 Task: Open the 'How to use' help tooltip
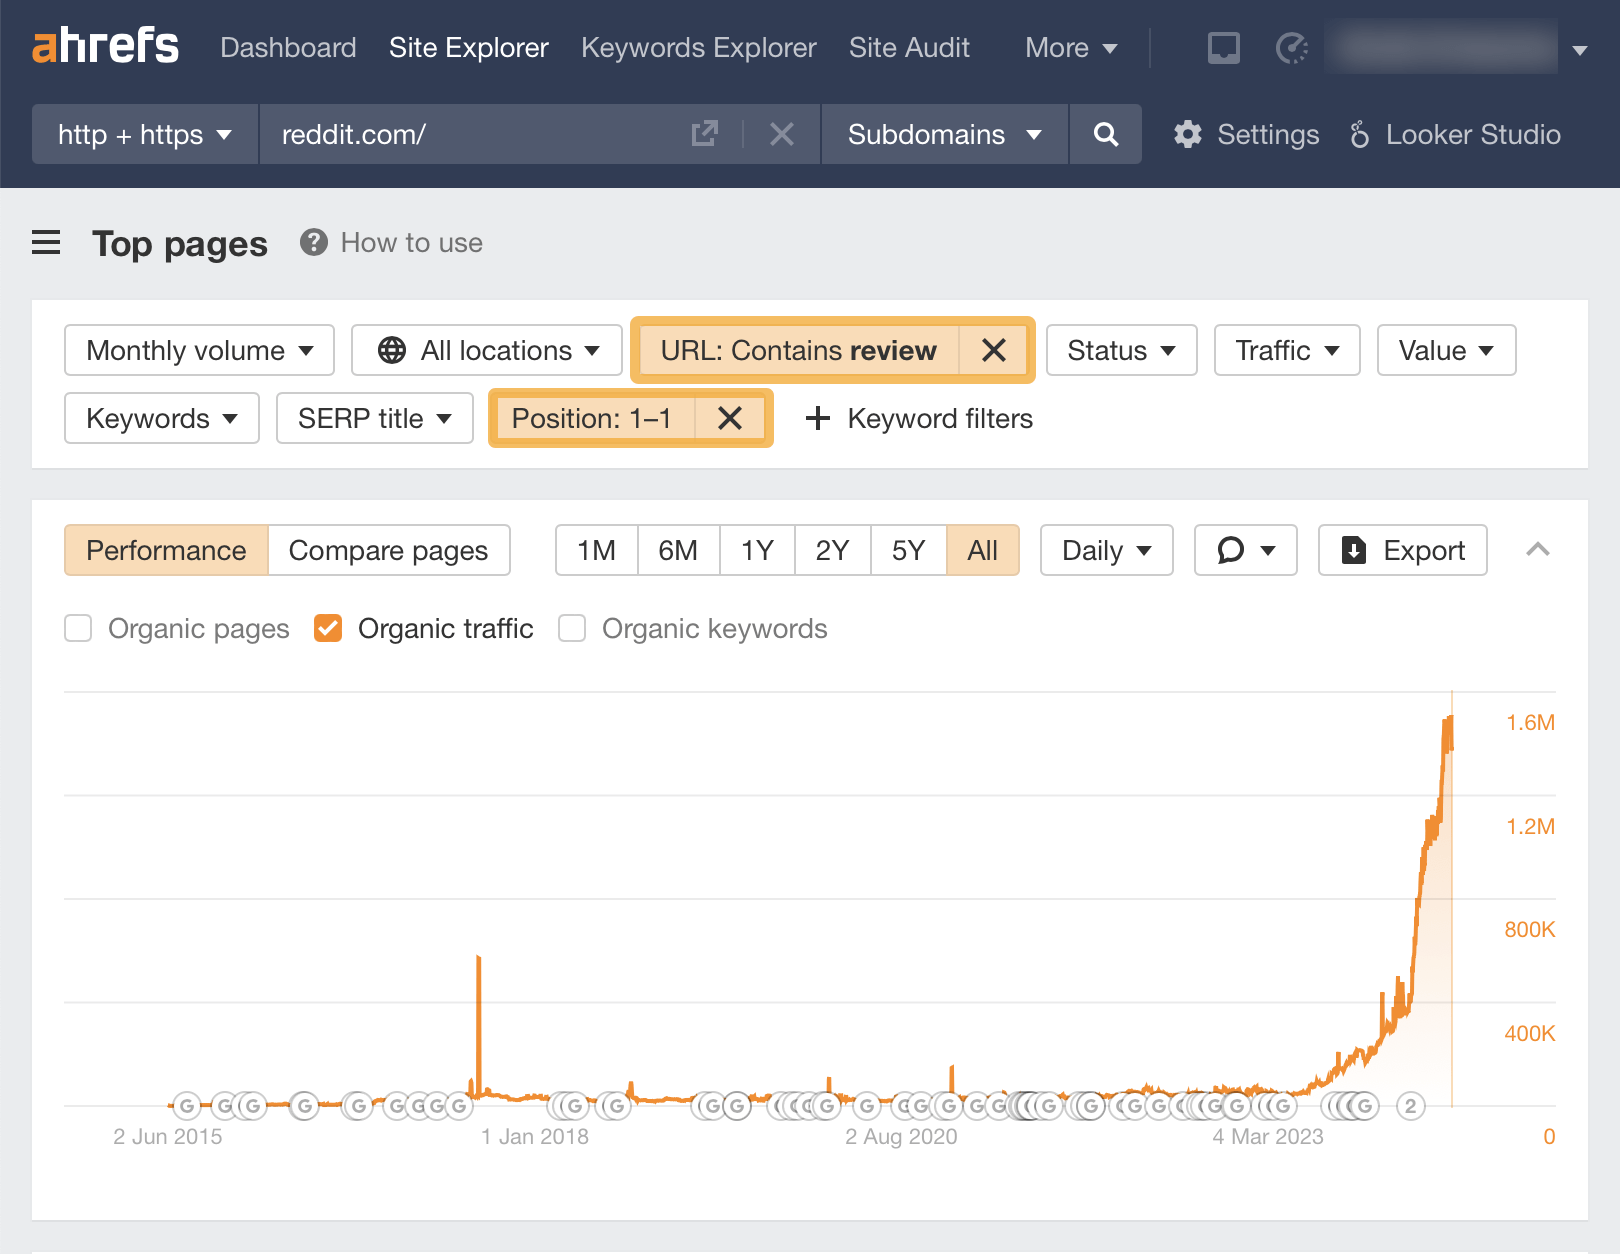coord(392,242)
